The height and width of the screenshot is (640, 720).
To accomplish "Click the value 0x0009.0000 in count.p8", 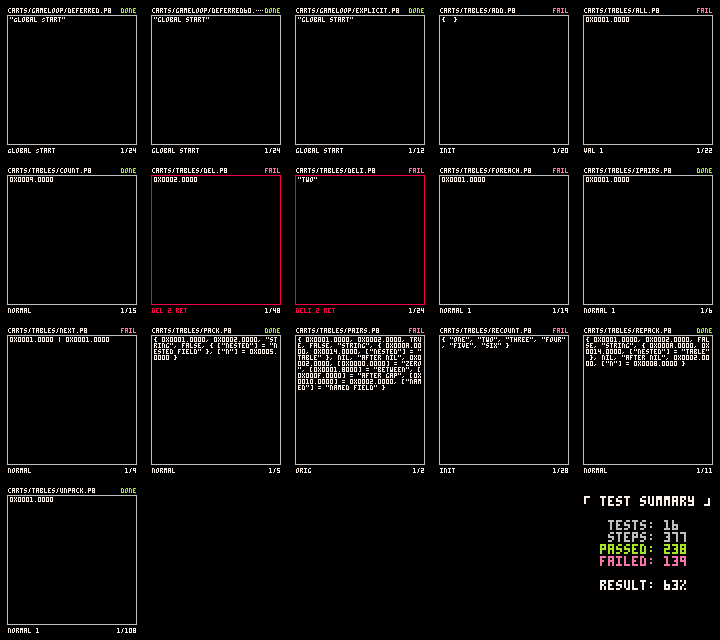I will pyautogui.click(x=32, y=180).
